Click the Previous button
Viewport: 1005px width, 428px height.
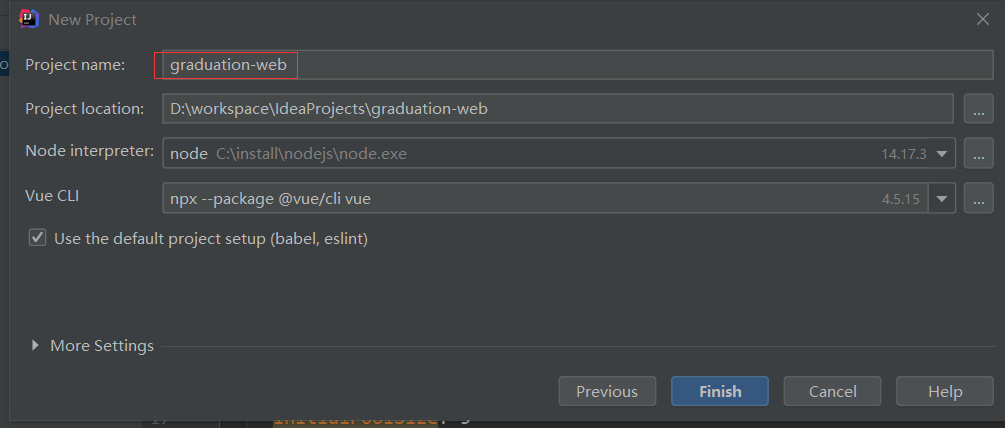pos(607,391)
